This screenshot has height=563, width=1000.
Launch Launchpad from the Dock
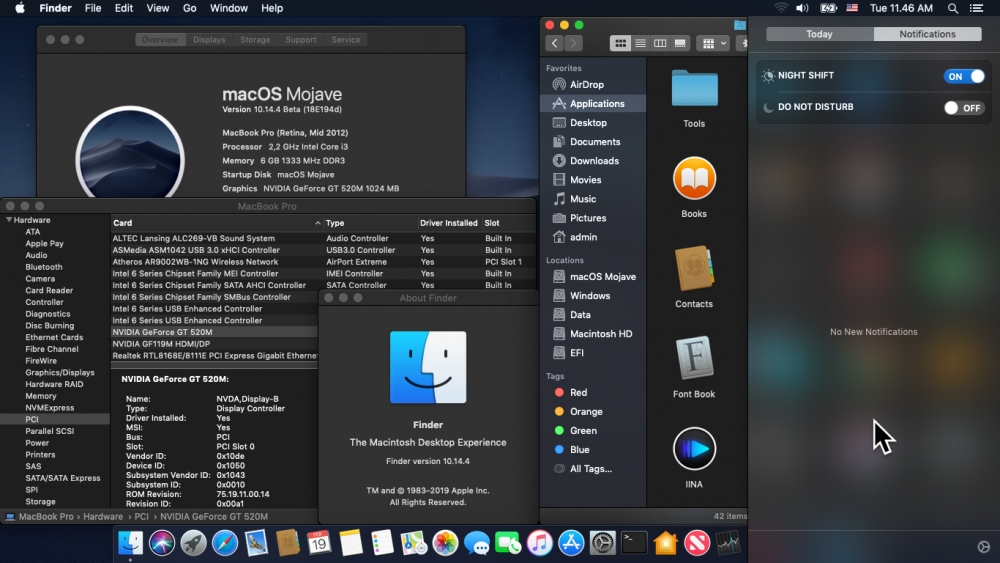tap(193, 543)
